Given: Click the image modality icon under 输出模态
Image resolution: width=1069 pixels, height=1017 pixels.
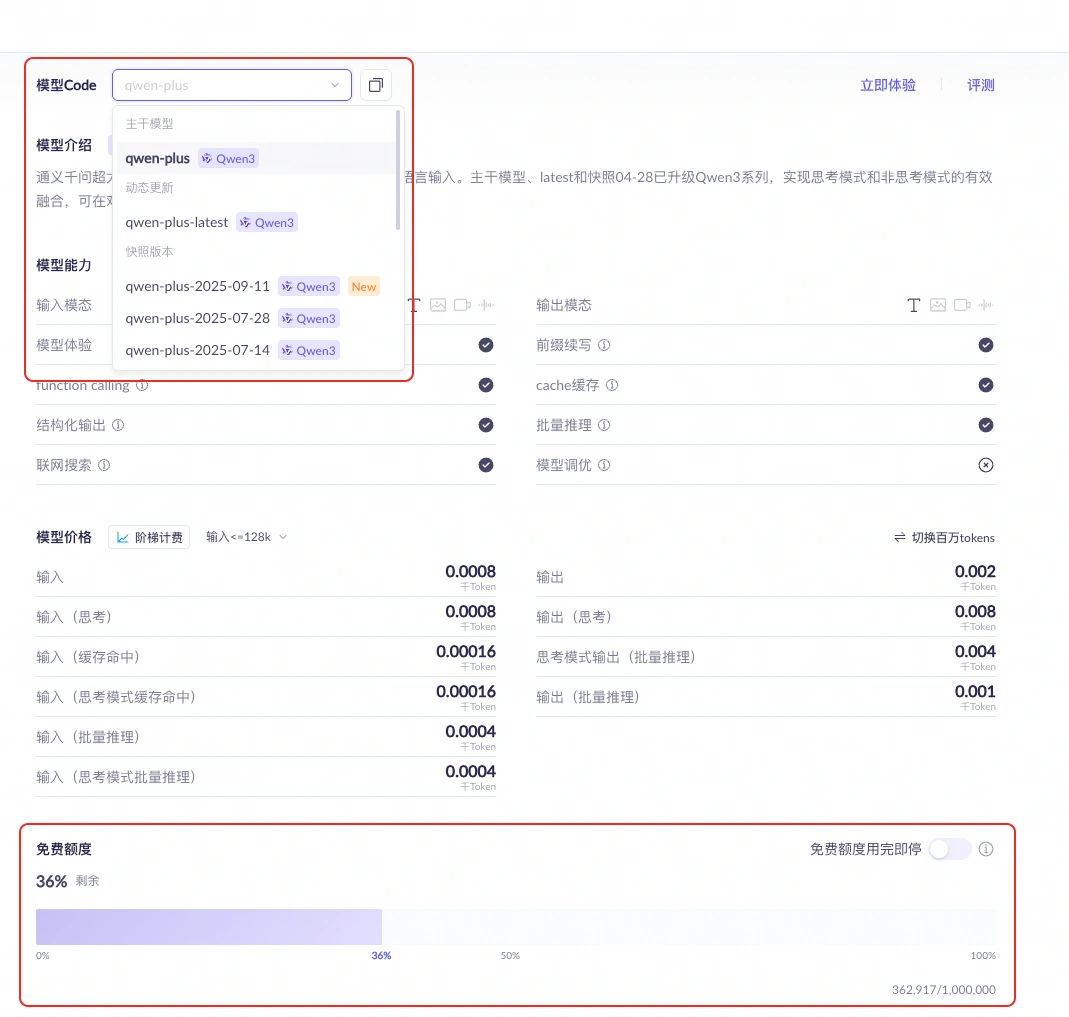Looking at the screenshot, I should click(x=938, y=305).
